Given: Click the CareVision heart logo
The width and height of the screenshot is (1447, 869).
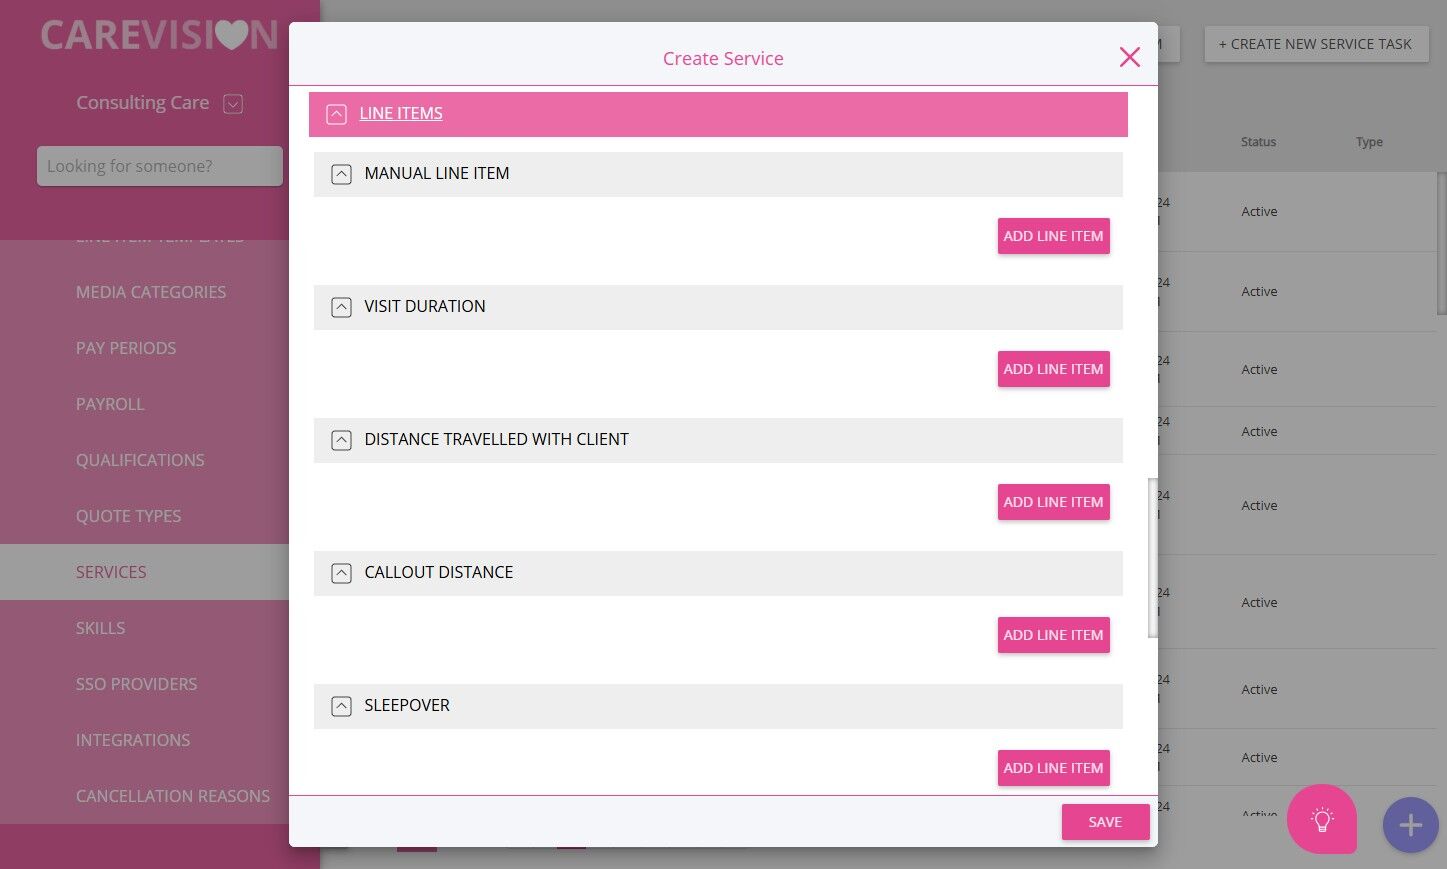Looking at the screenshot, I should pyautogui.click(x=159, y=35).
